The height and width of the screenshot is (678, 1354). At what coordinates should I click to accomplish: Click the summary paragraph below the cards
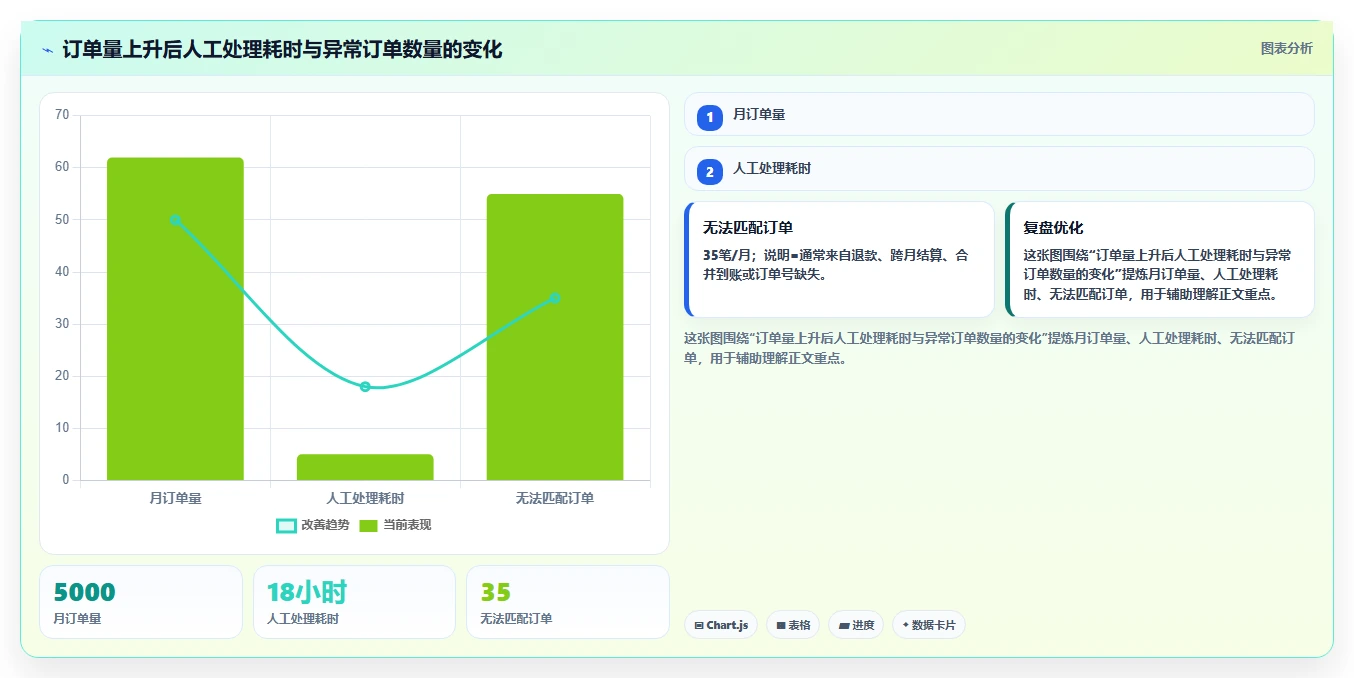(990, 349)
